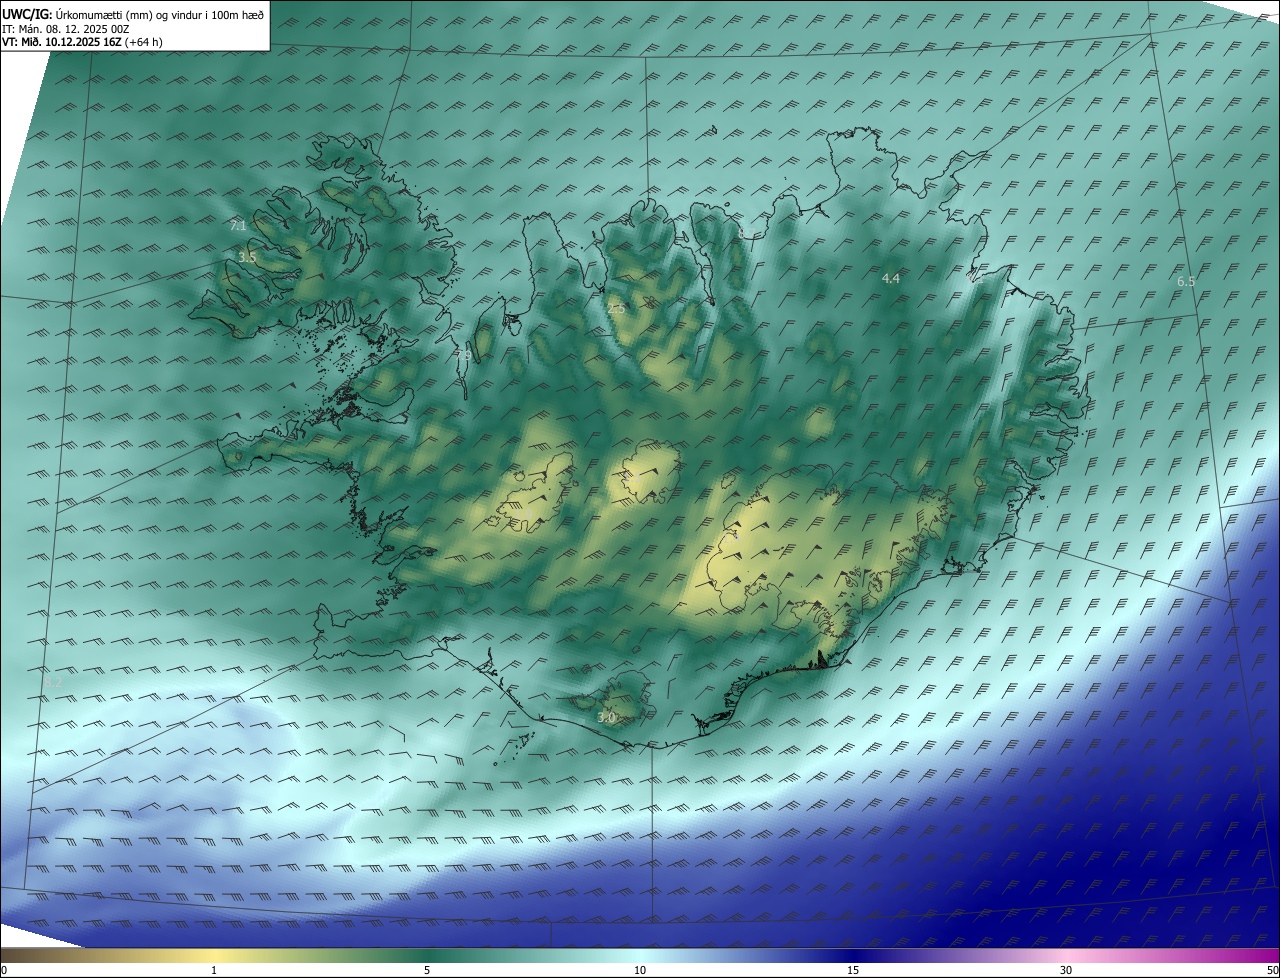Screen dimensions: 1280x978
Task: Click the 50 tick on the colour scale
Action: pyautogui.click(x=1272, y=970)
